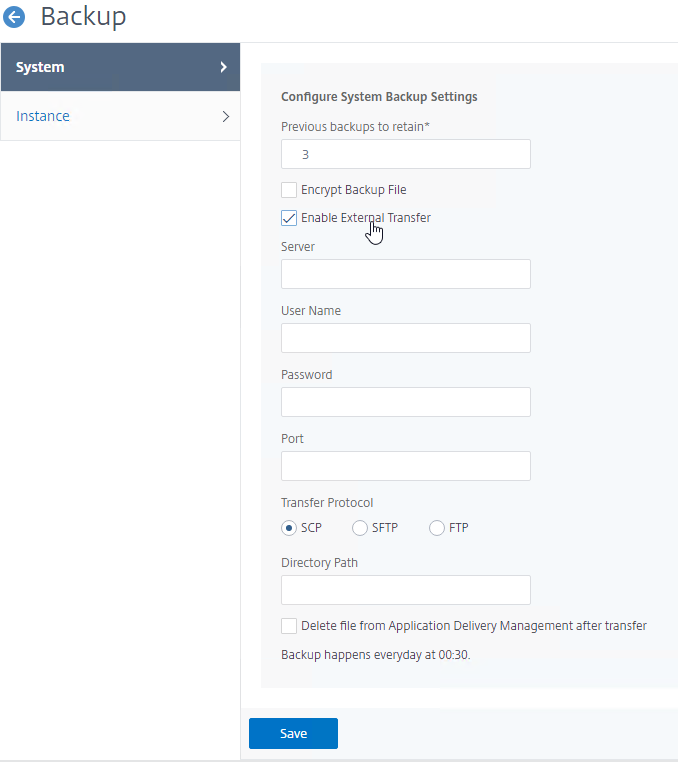
Task: Choose SFTP as transfer protocol
Action: 360,528
